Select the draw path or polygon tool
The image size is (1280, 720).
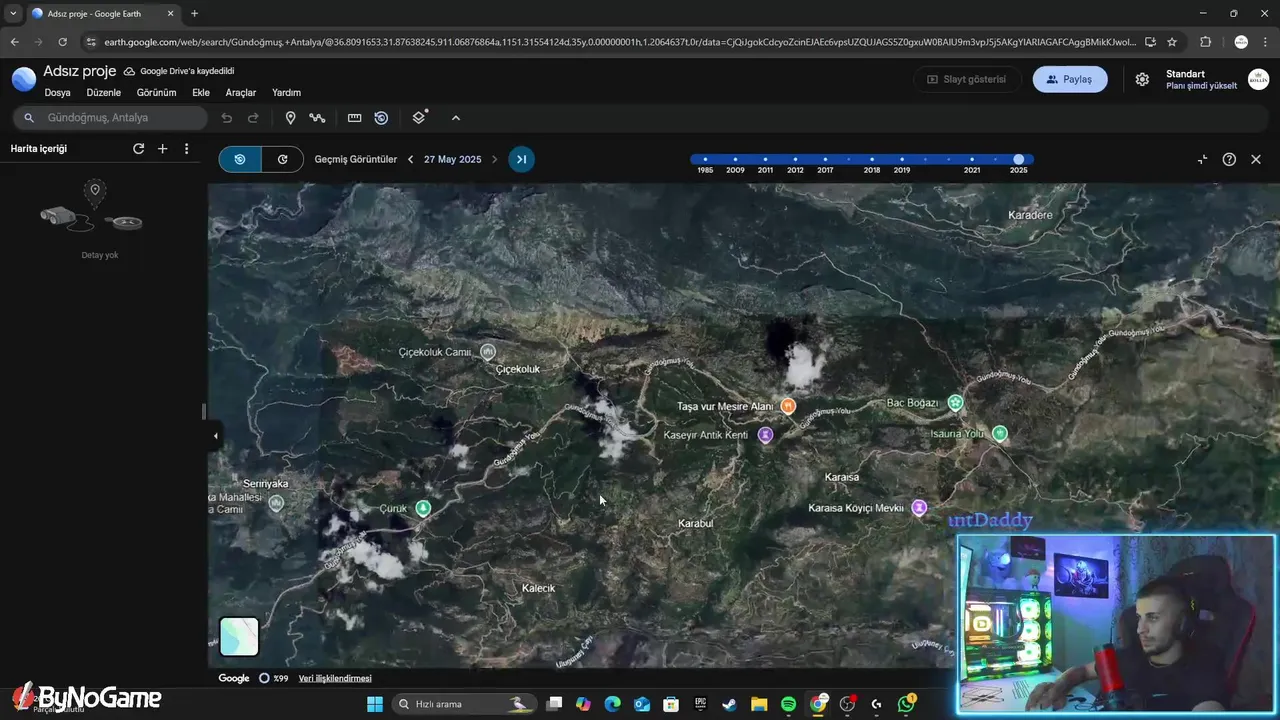(317, 118)
